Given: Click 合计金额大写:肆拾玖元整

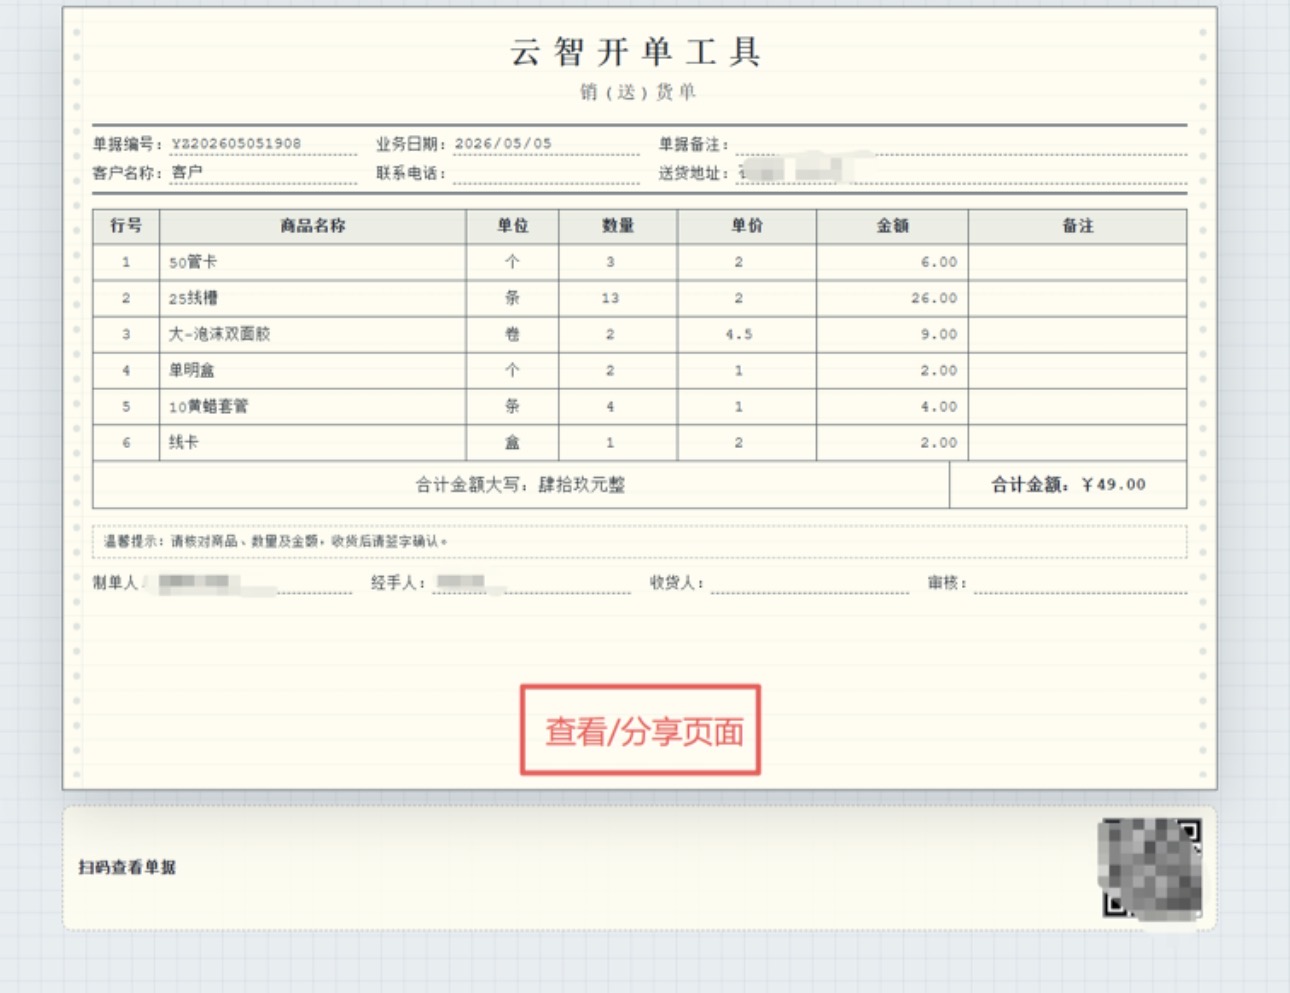Looking at the screenshot, I should coord(520,485).
